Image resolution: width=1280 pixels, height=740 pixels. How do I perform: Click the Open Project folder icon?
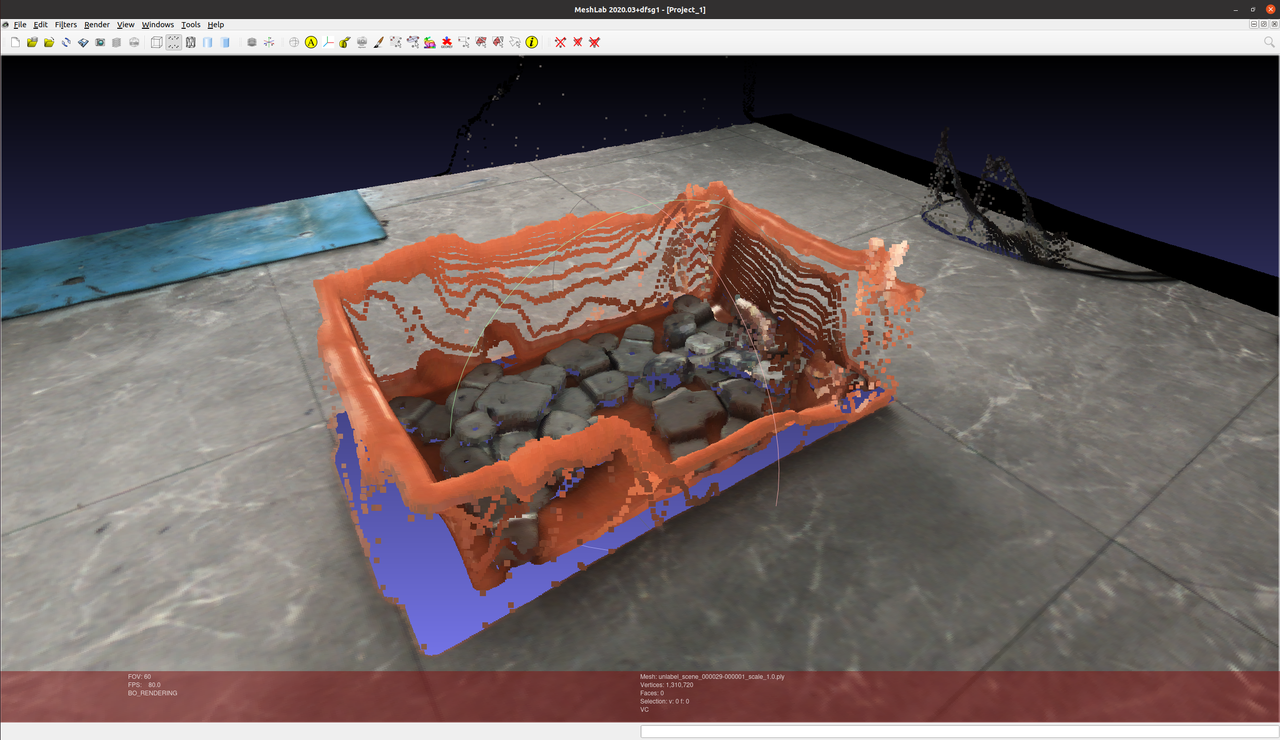pyautogui.click(x=32, y=42)
